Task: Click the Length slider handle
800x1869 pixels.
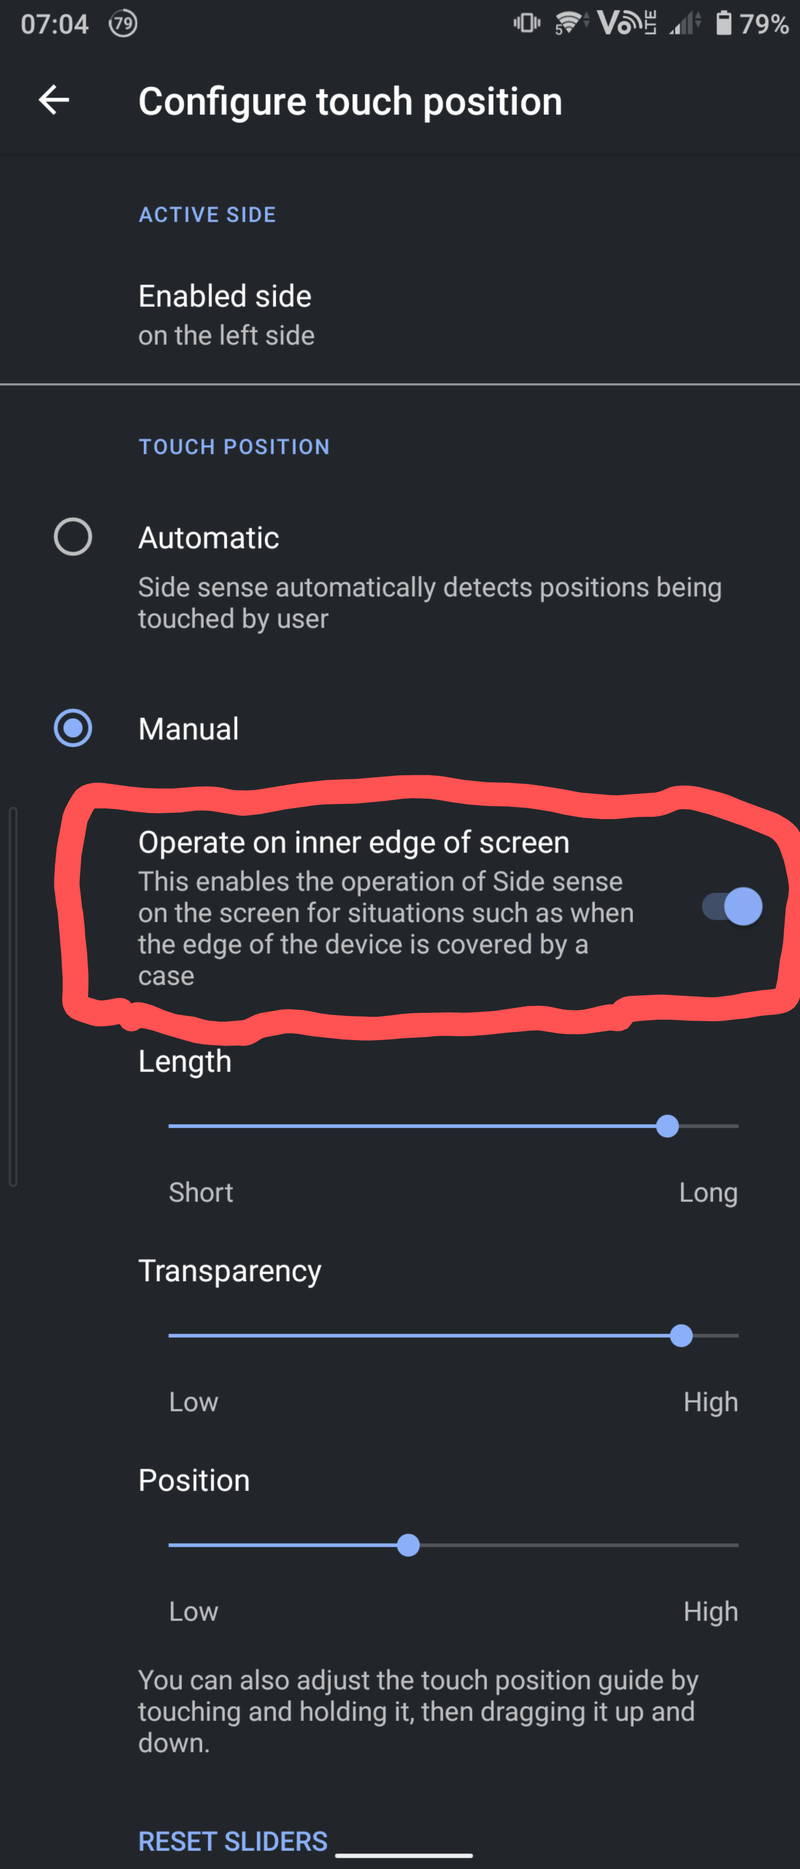Action: (667, 1126)
